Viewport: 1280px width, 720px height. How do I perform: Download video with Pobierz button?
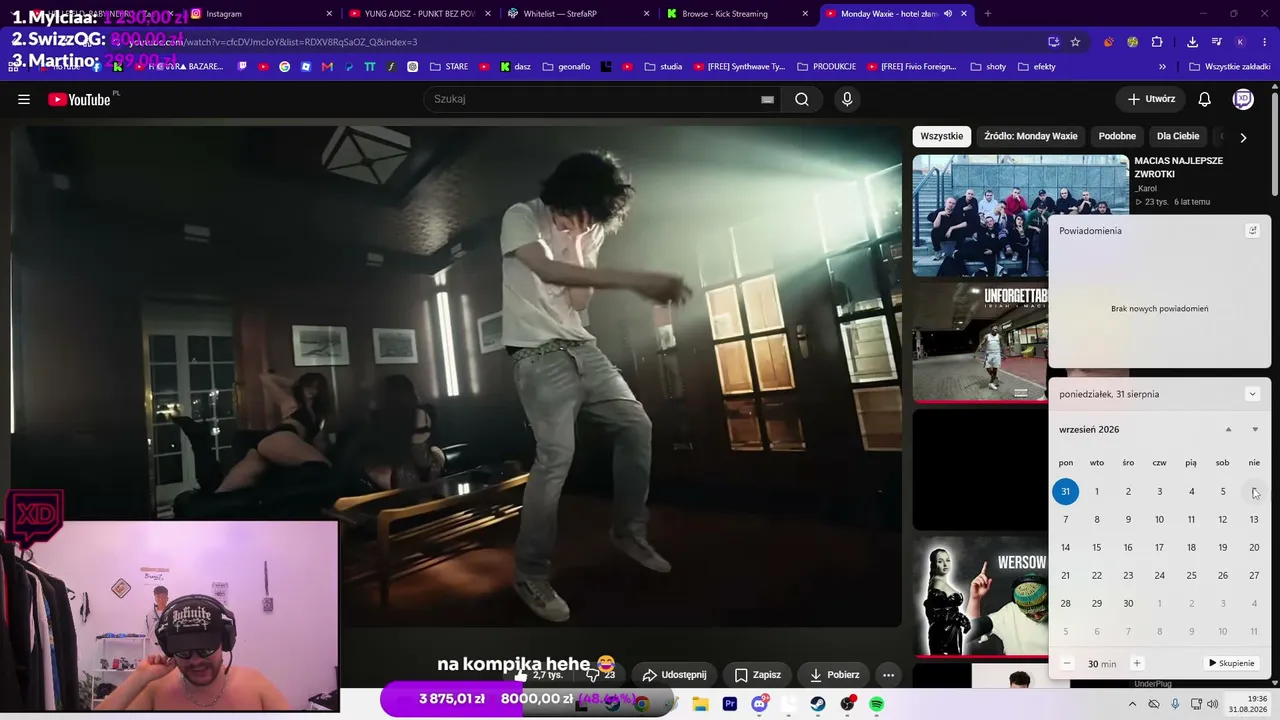(x=834, y=675)
